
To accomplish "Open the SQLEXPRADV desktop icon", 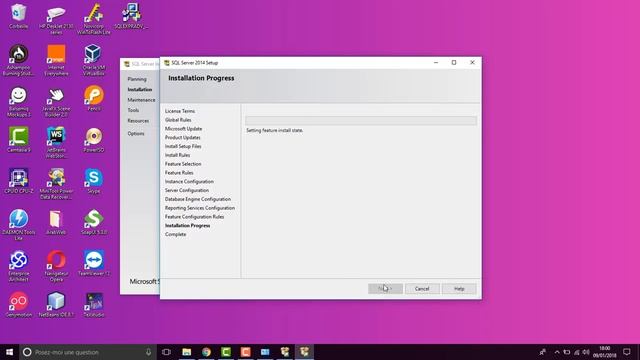I will point(131,16).
